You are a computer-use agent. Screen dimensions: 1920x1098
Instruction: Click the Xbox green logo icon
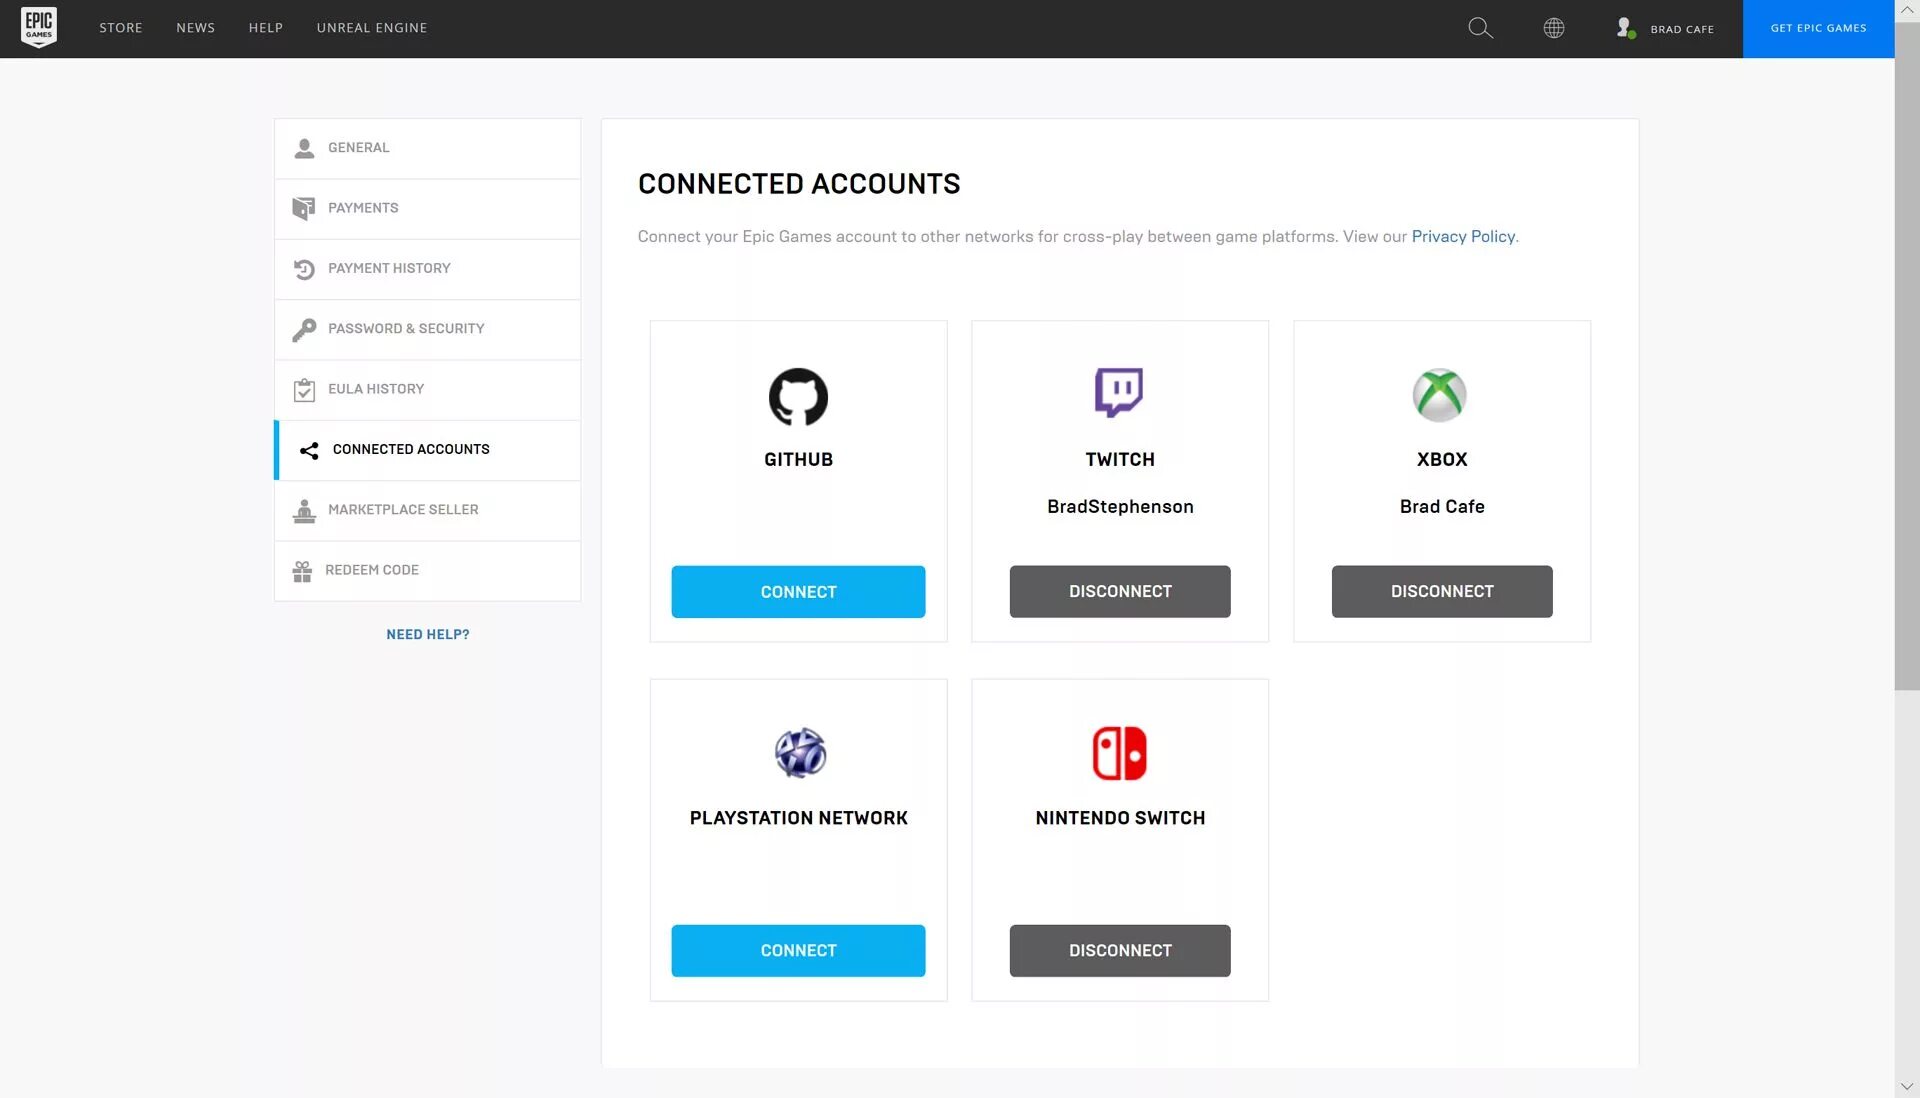point(1441,395)
